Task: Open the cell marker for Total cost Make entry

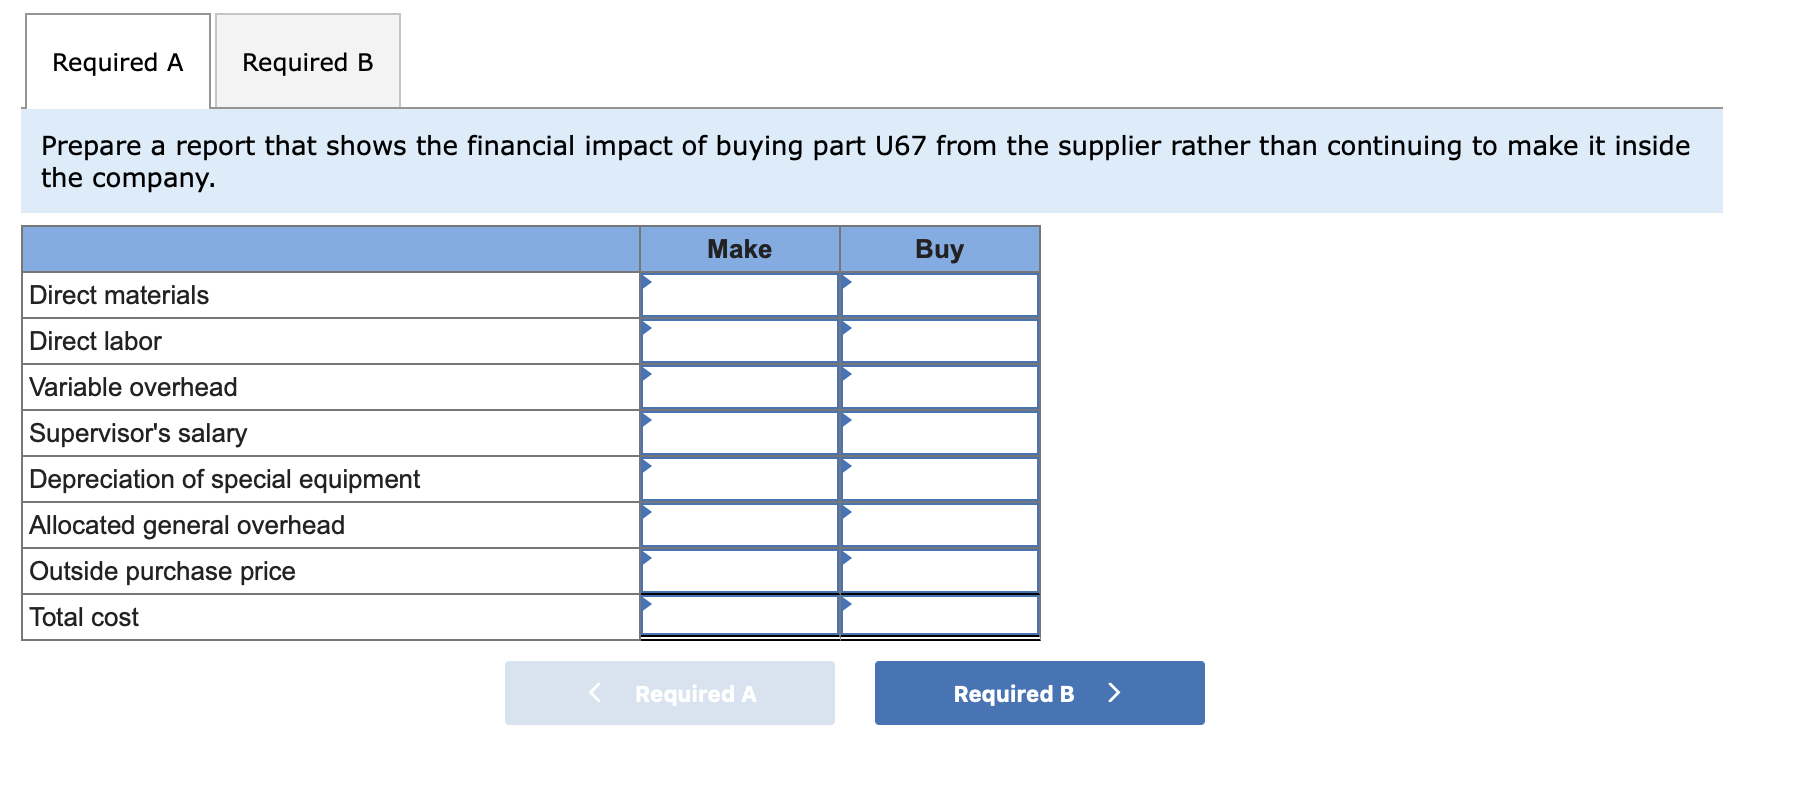Action: [x=647, y=603]
